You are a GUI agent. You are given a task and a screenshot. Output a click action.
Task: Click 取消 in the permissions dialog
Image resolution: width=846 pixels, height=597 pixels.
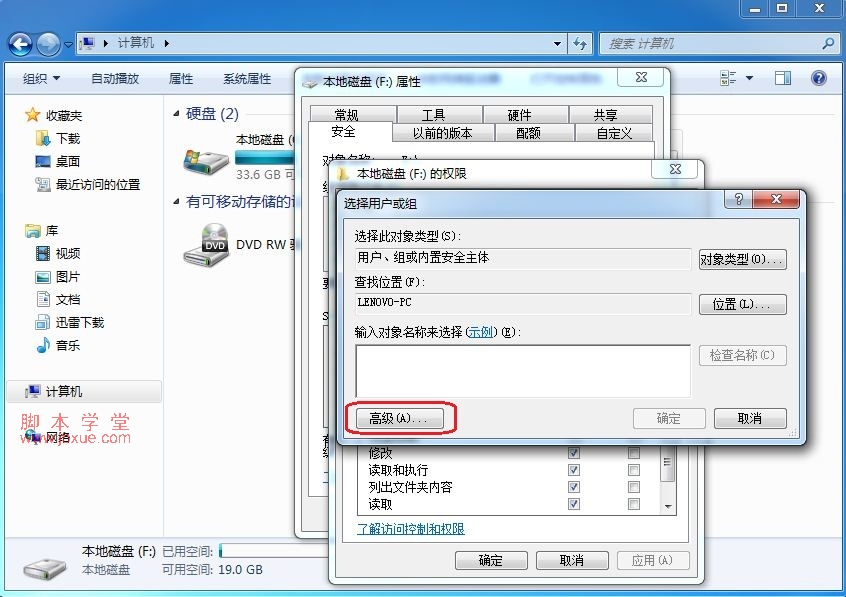pyautogui.click(x=572, y=560)
